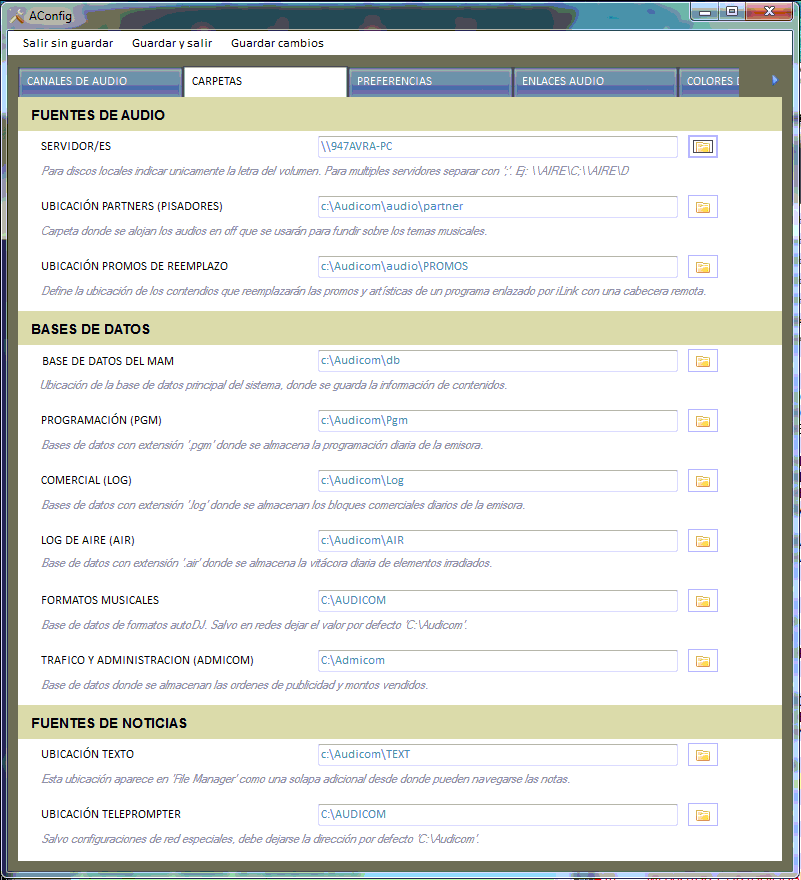Select the Carpetas tab
This screenshot has height=880, width=801.
point(265,81)
